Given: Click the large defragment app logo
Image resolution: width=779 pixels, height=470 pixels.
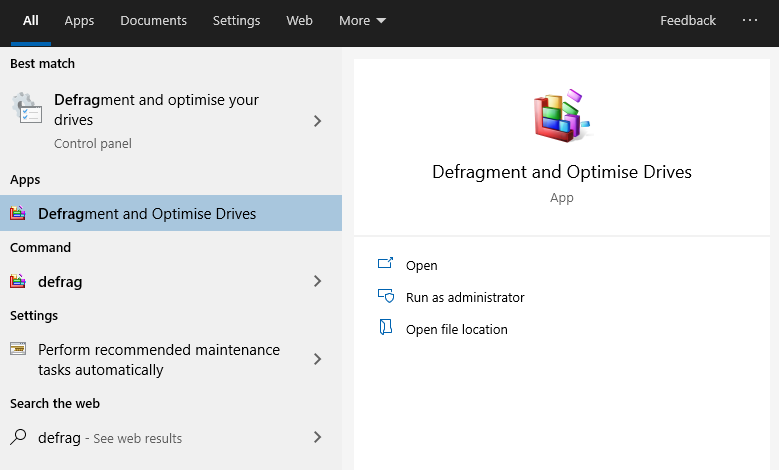Looking at the screenshot, I should 562,116.
